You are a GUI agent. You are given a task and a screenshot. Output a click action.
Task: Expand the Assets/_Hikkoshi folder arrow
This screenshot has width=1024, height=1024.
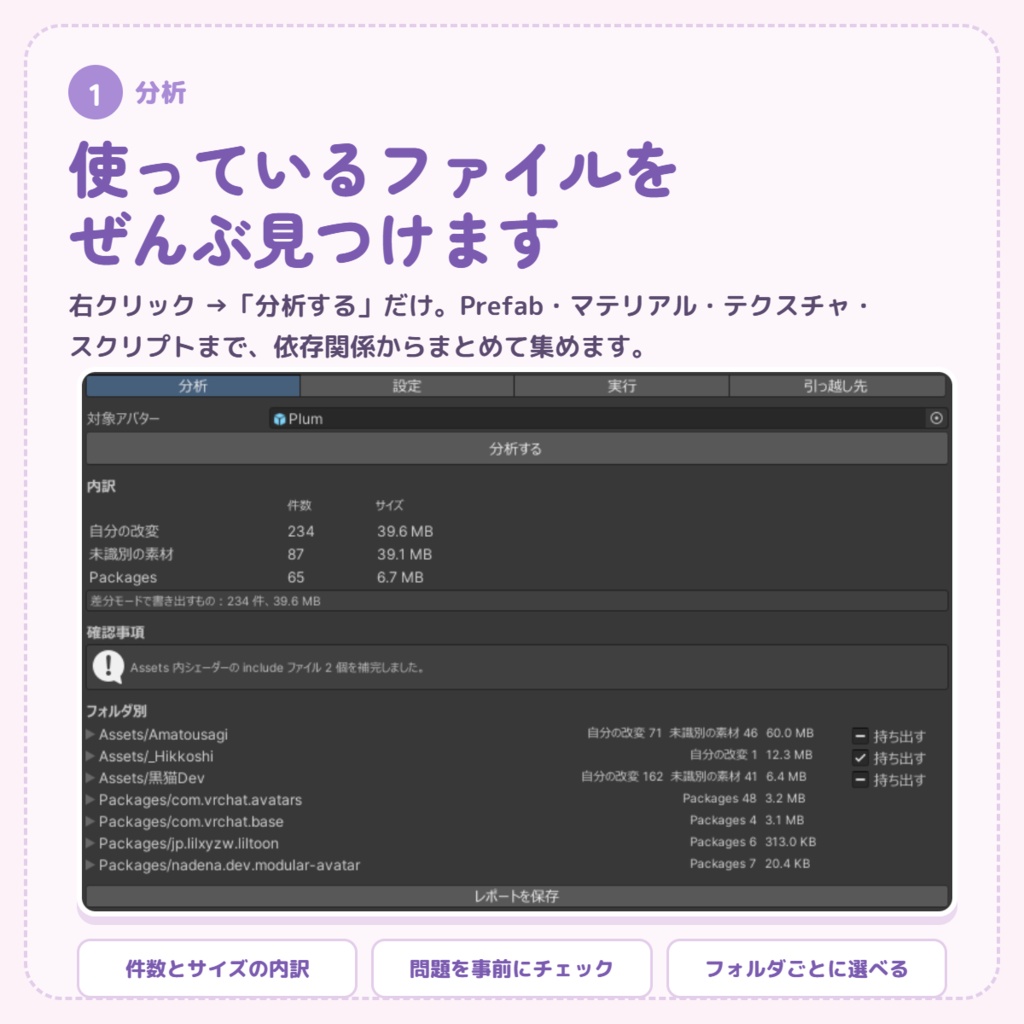coord(90,756)
